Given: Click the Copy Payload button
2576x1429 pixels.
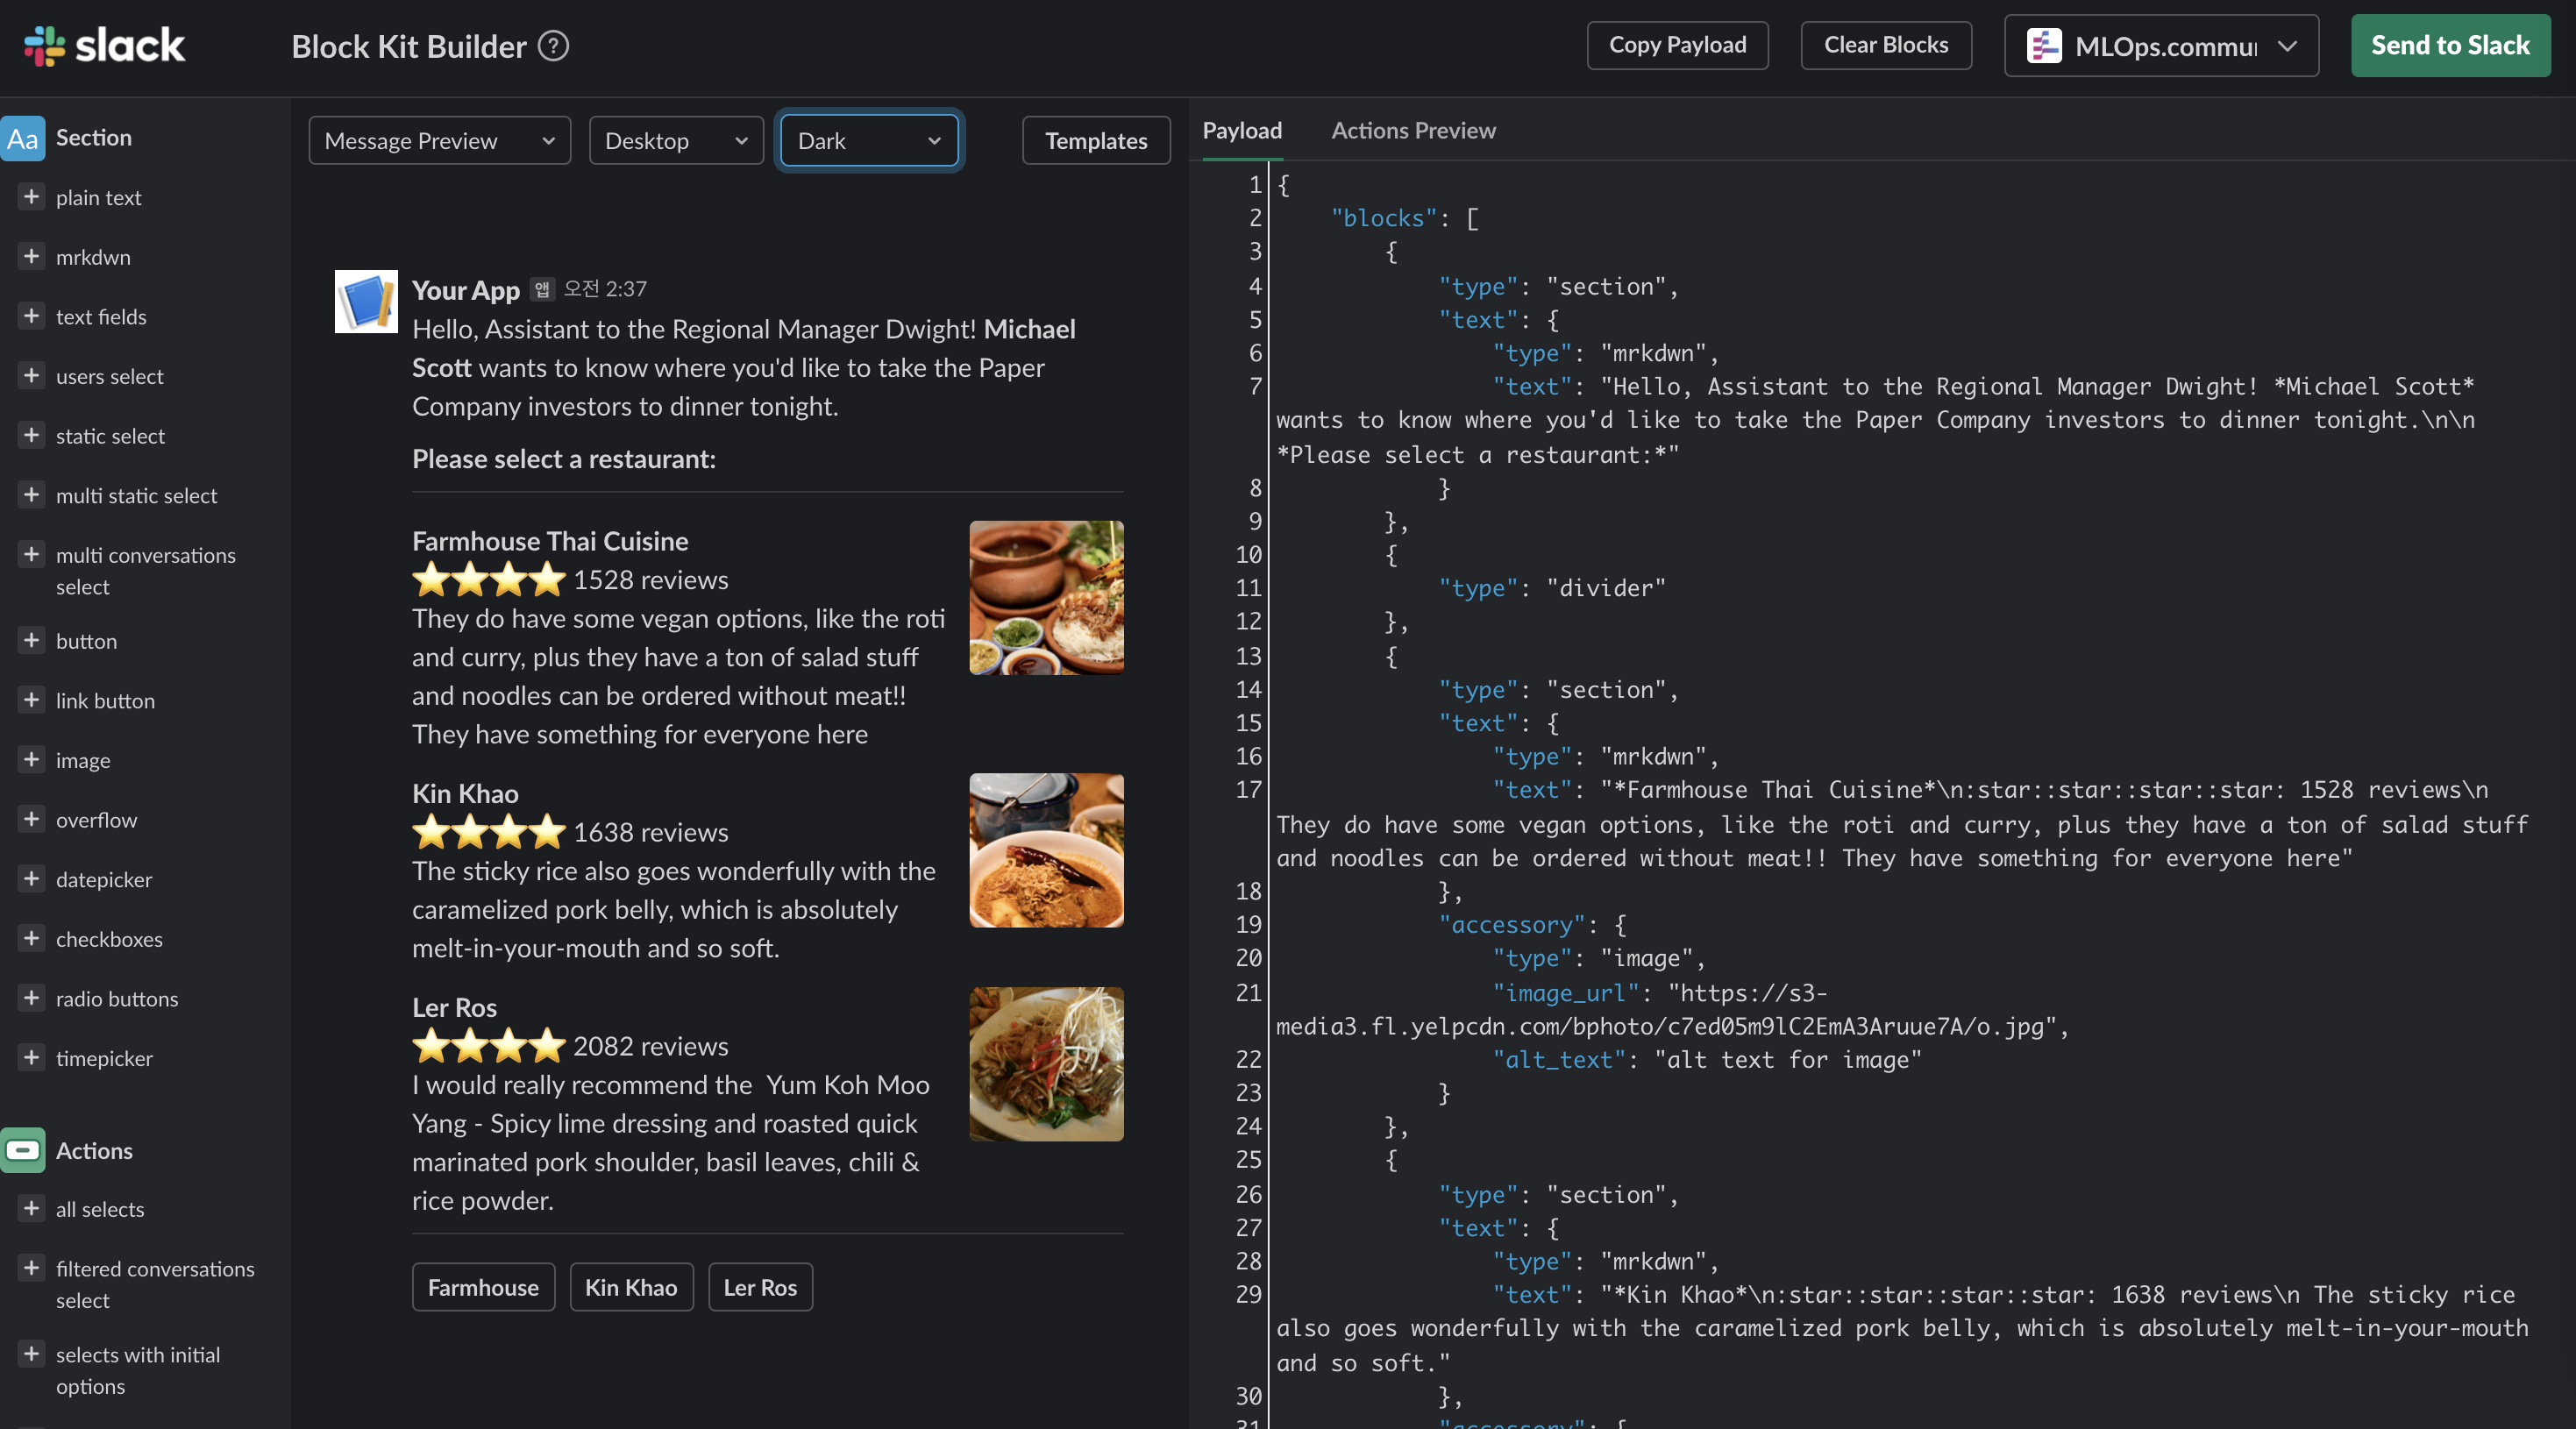Looking at the screenshot, I should coord(1677,46).
